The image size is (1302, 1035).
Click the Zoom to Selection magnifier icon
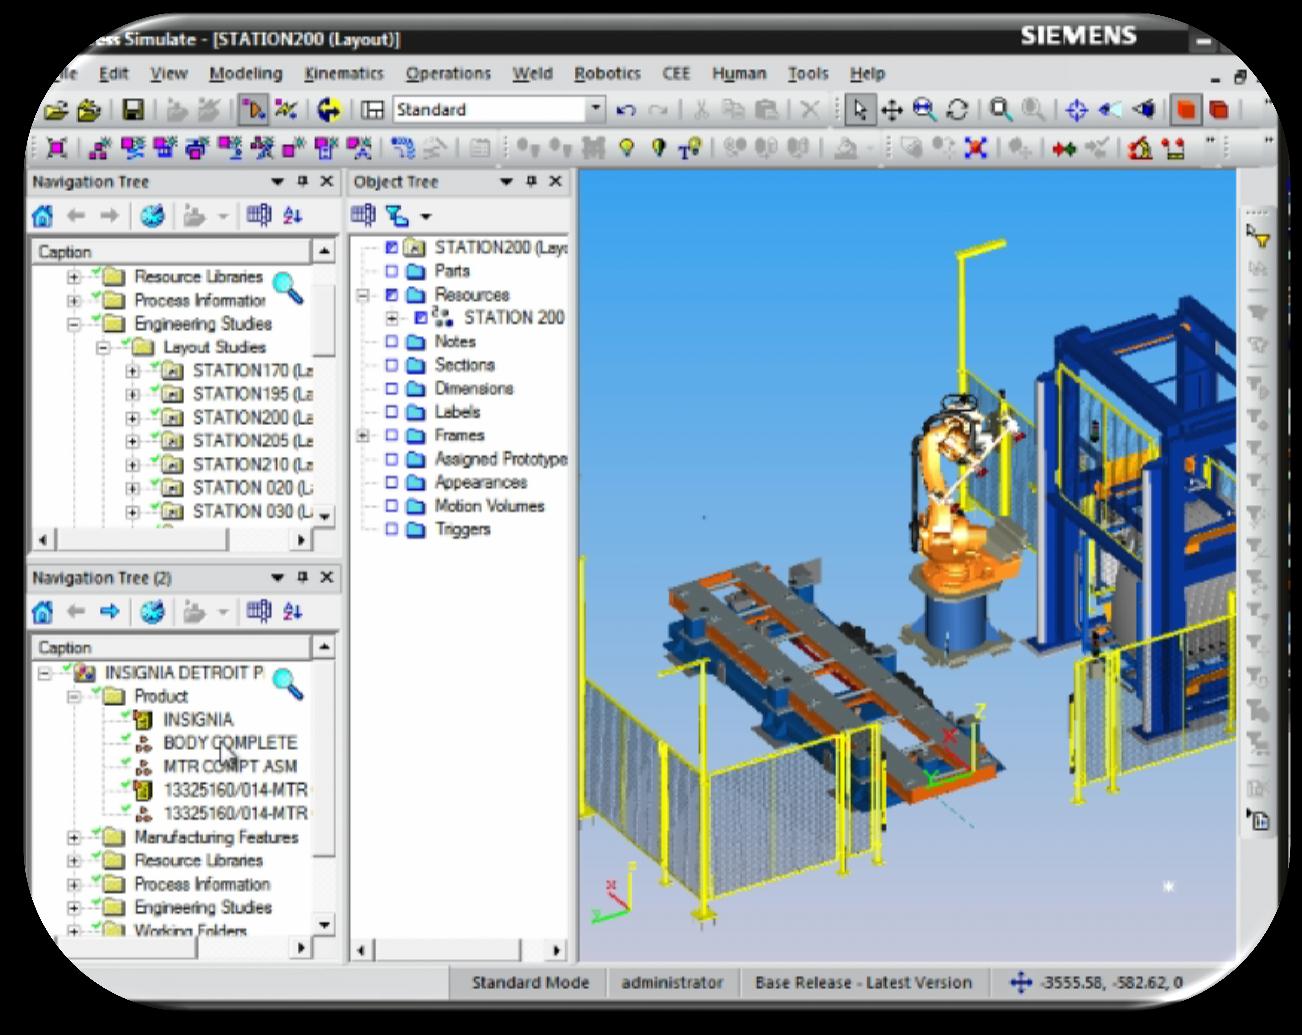[x=1000, y=110]
